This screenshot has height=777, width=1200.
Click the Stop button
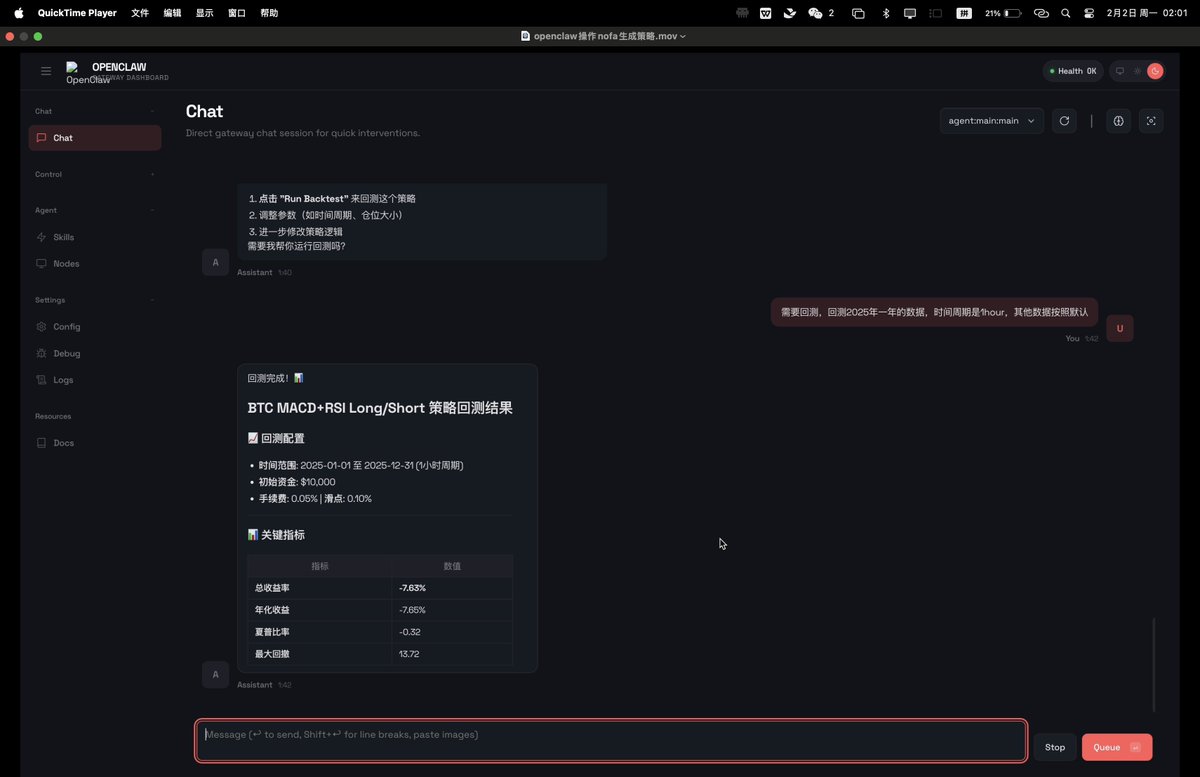tap(1055, 747)
